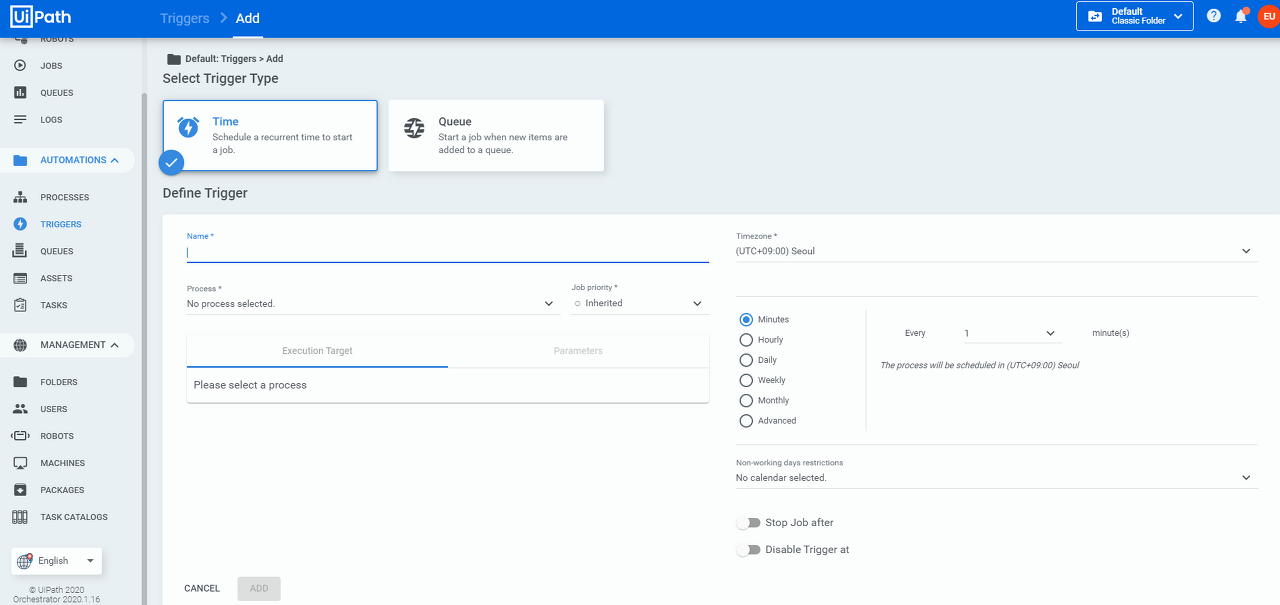Screen dimensions: 1280x605
Task: Open the Jobs play icon
Action: click(20, 66)
